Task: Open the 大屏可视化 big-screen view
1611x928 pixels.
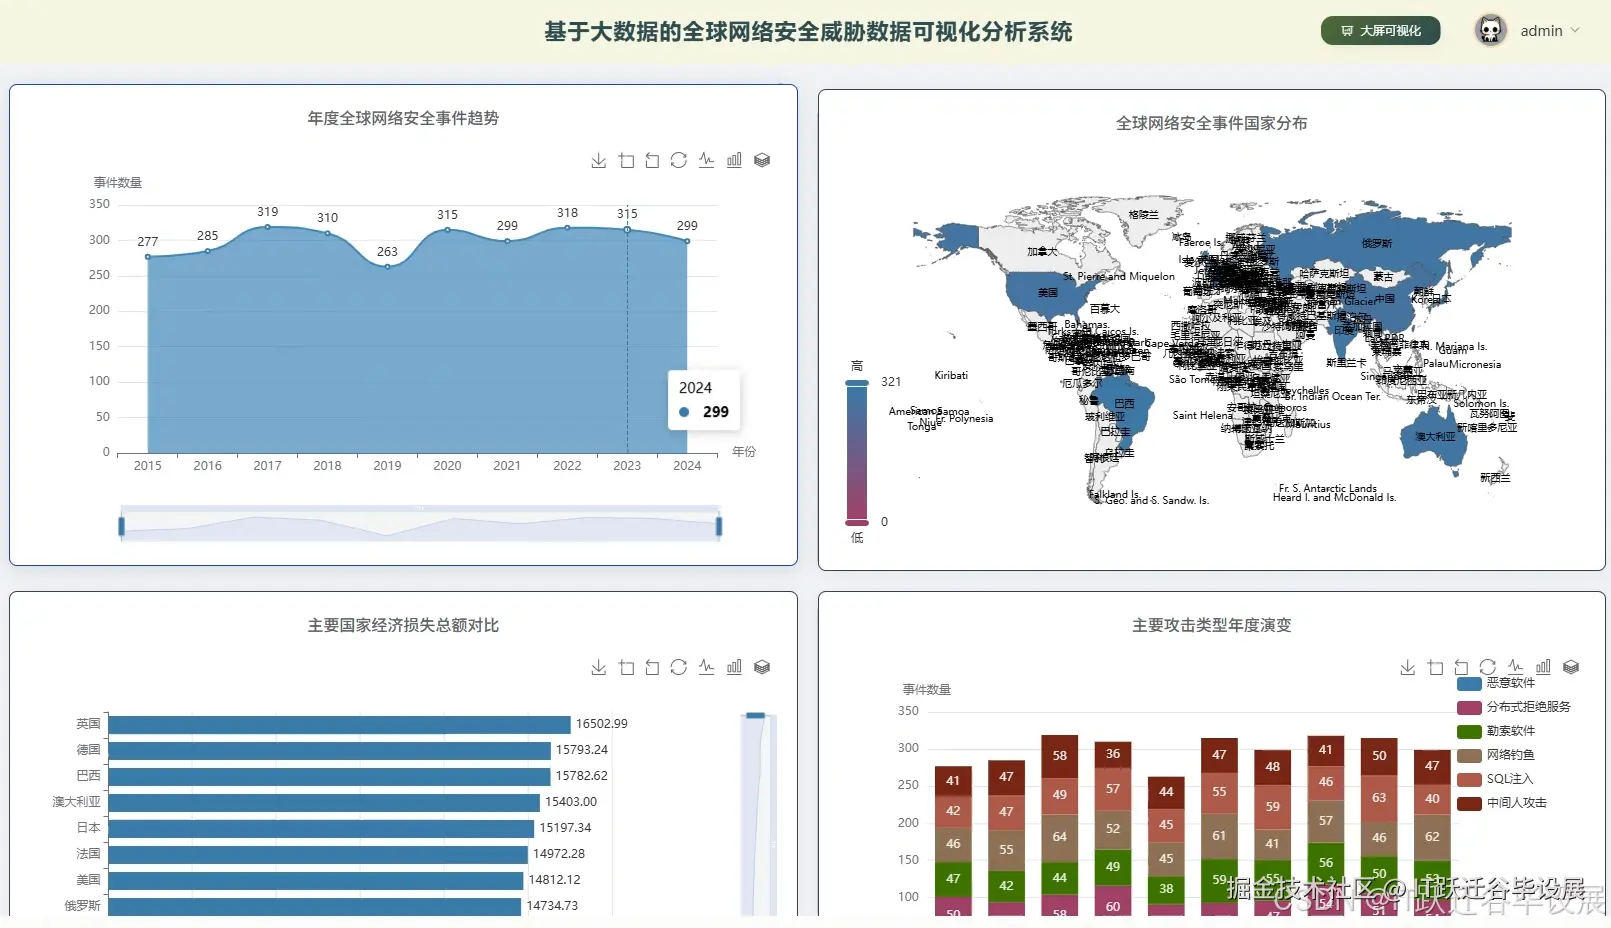Action: click(x=1381, y=31)
